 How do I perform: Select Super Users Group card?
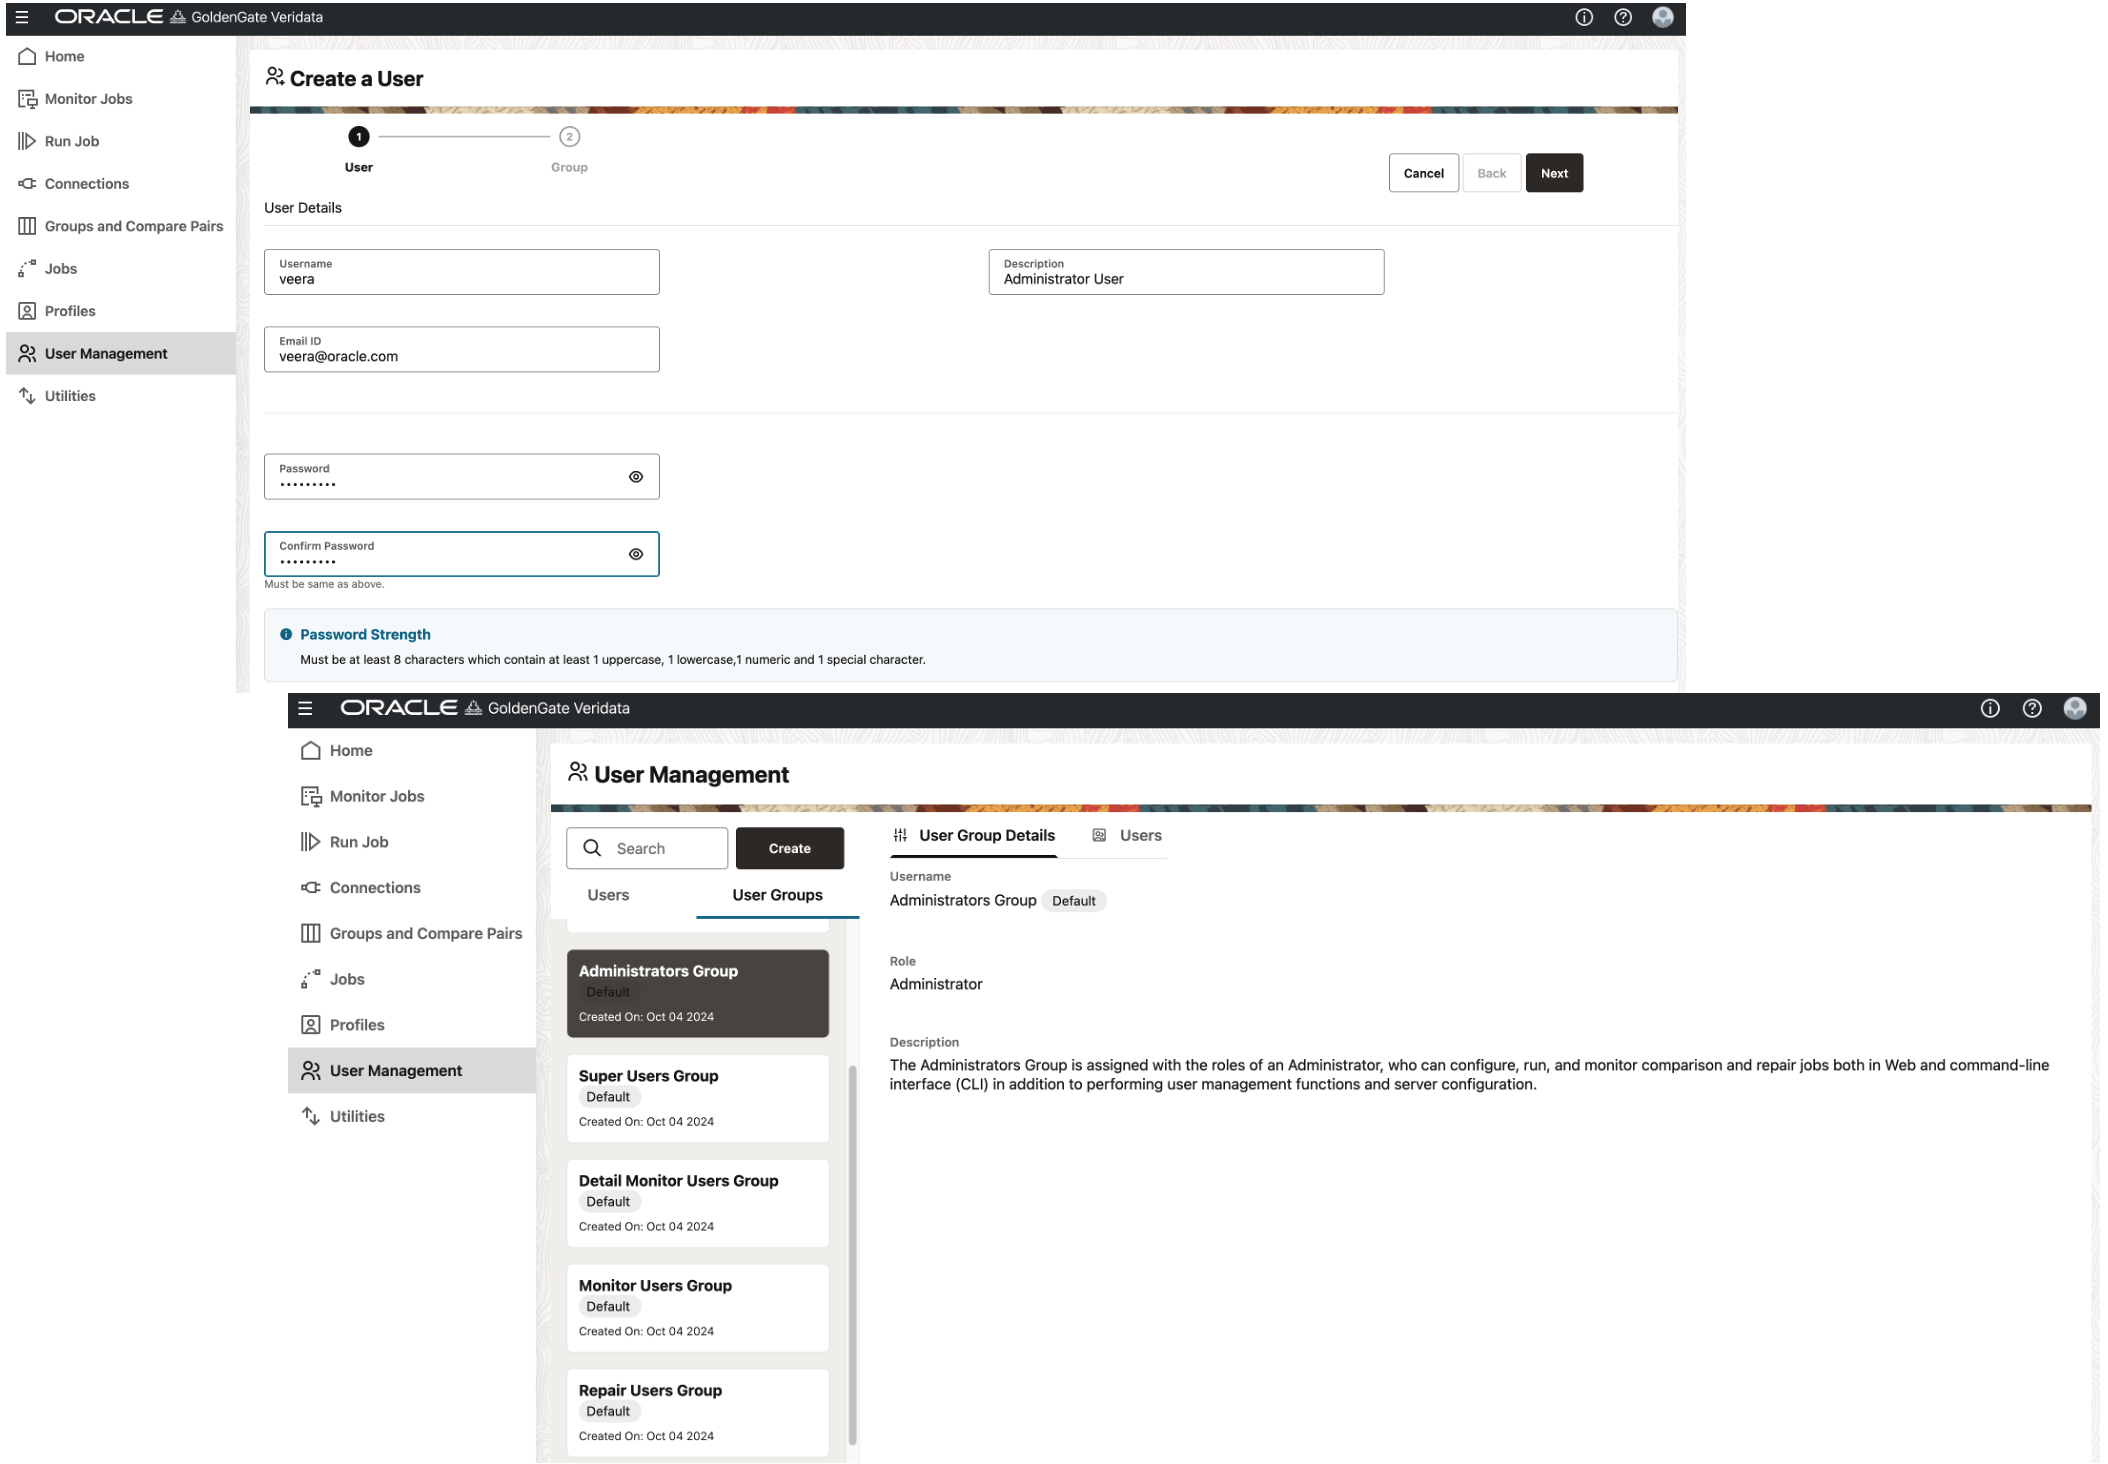(697, 1097)
